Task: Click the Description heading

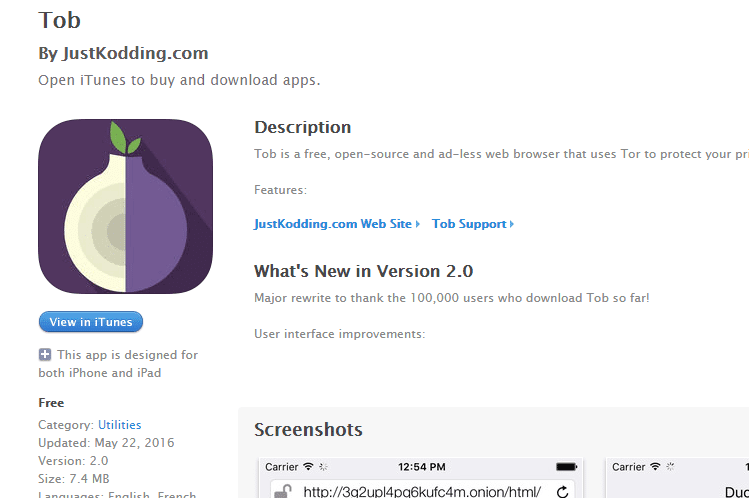Action: pyautogui.click(x=302, y=127)
